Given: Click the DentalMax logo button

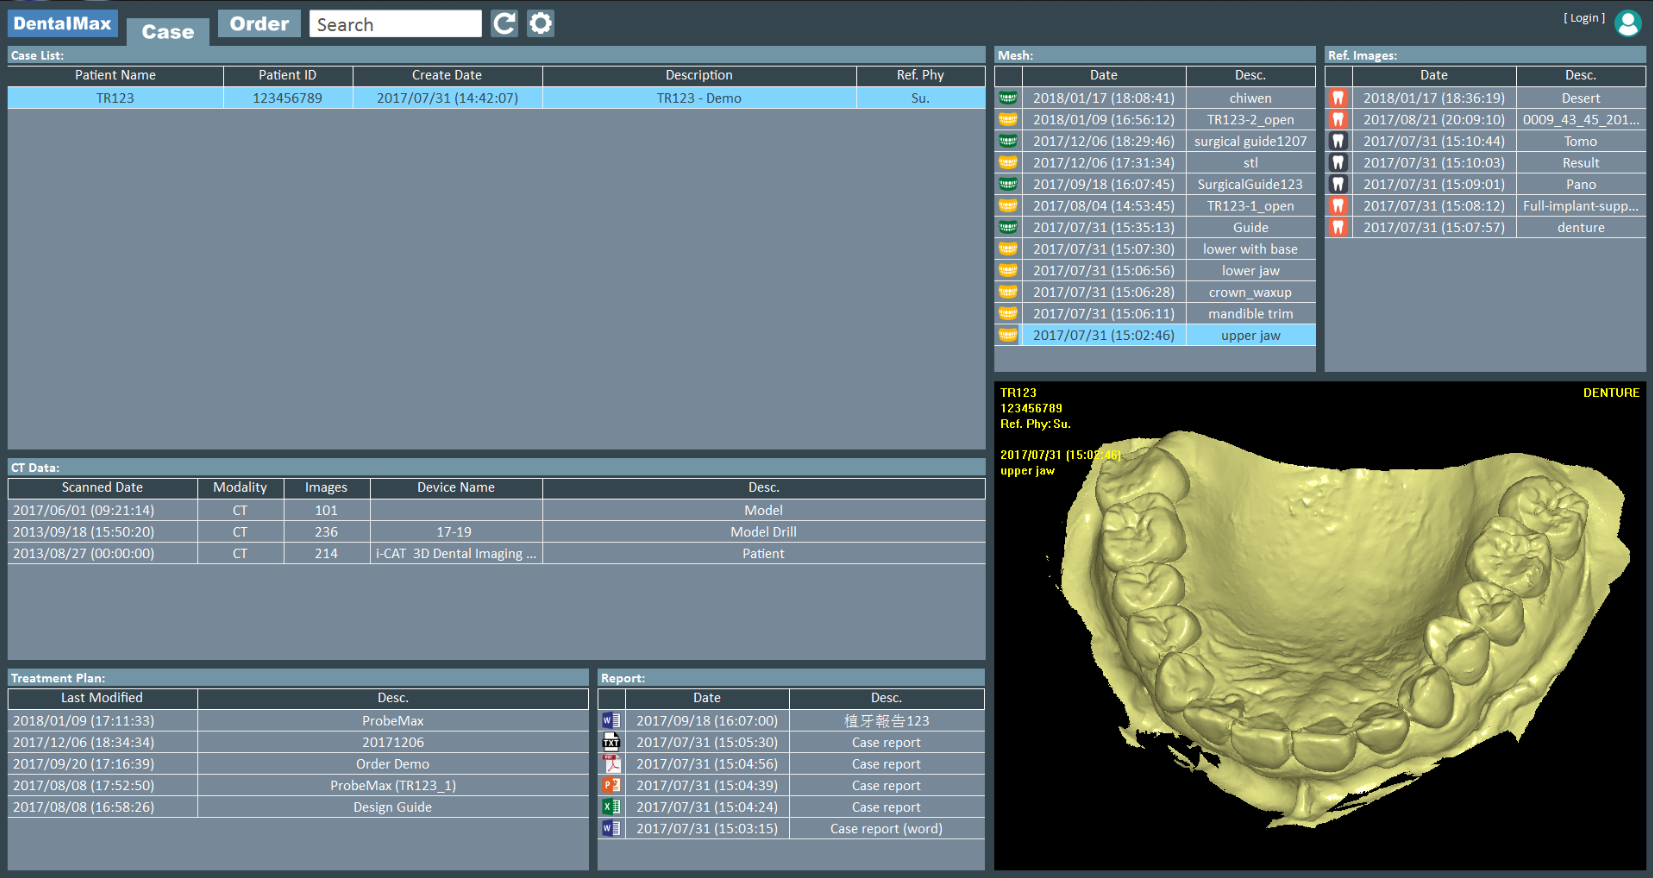Looking at the screenshot, I should [x=63, y=23].
